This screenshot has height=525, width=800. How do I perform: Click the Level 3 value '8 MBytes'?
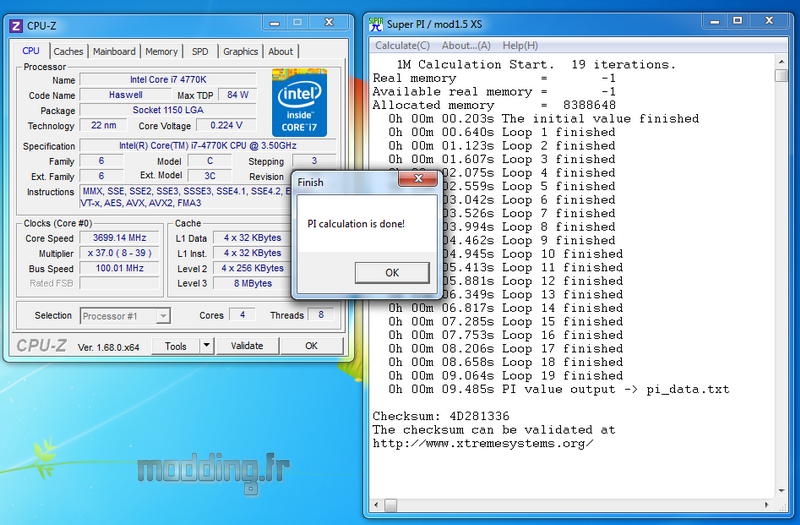[253, 283]
